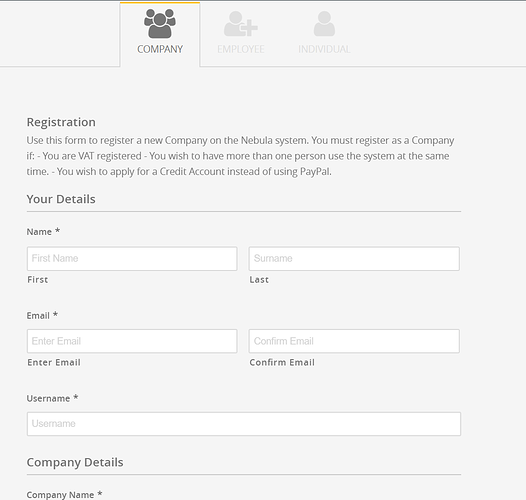Click the Name * field label
The height and width of the screenshot is (500, 526).
[43, 232]
